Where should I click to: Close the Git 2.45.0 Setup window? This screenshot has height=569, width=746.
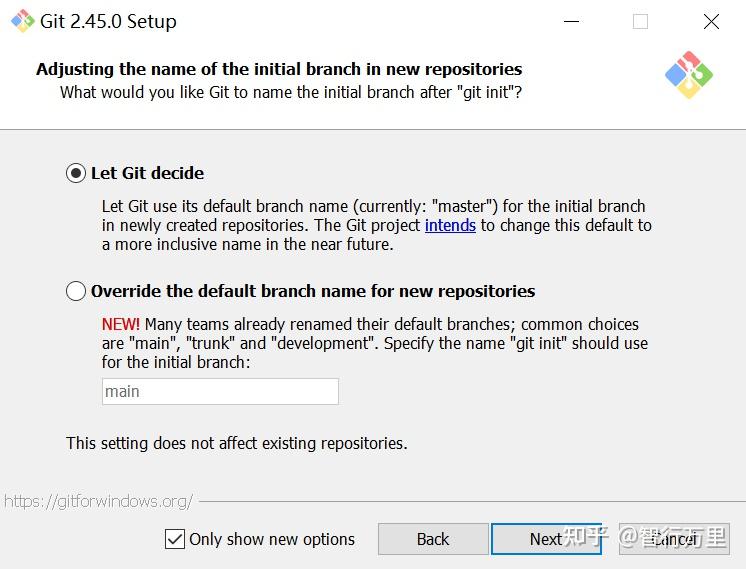point(711,22)
